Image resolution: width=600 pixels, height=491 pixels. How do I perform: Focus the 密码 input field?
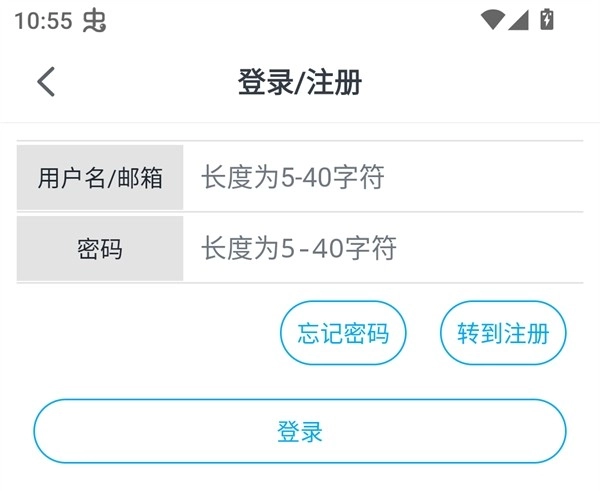383,248
